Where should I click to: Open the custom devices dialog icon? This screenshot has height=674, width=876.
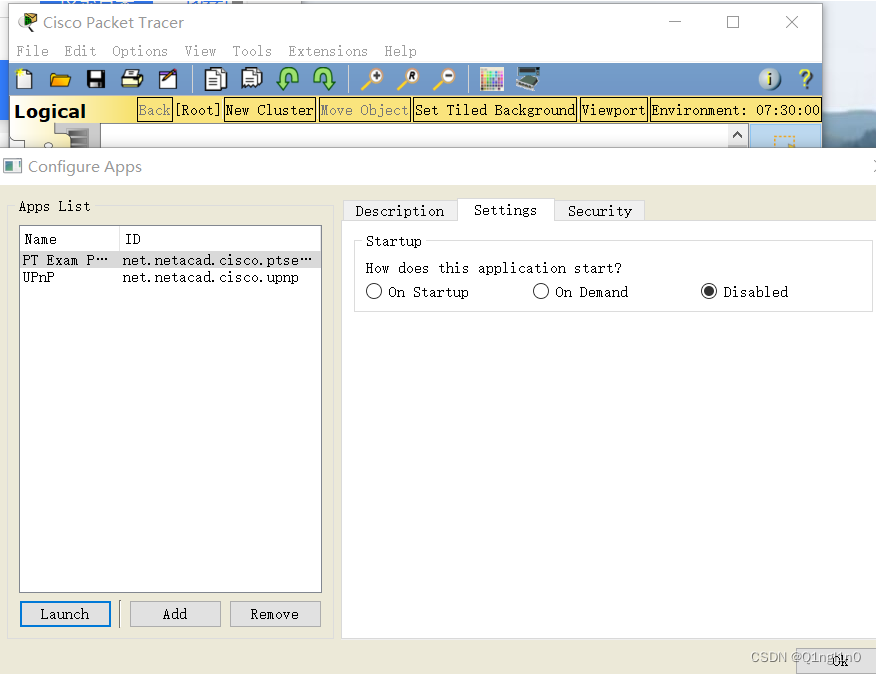pyautogui.click(x=527, y=78)
